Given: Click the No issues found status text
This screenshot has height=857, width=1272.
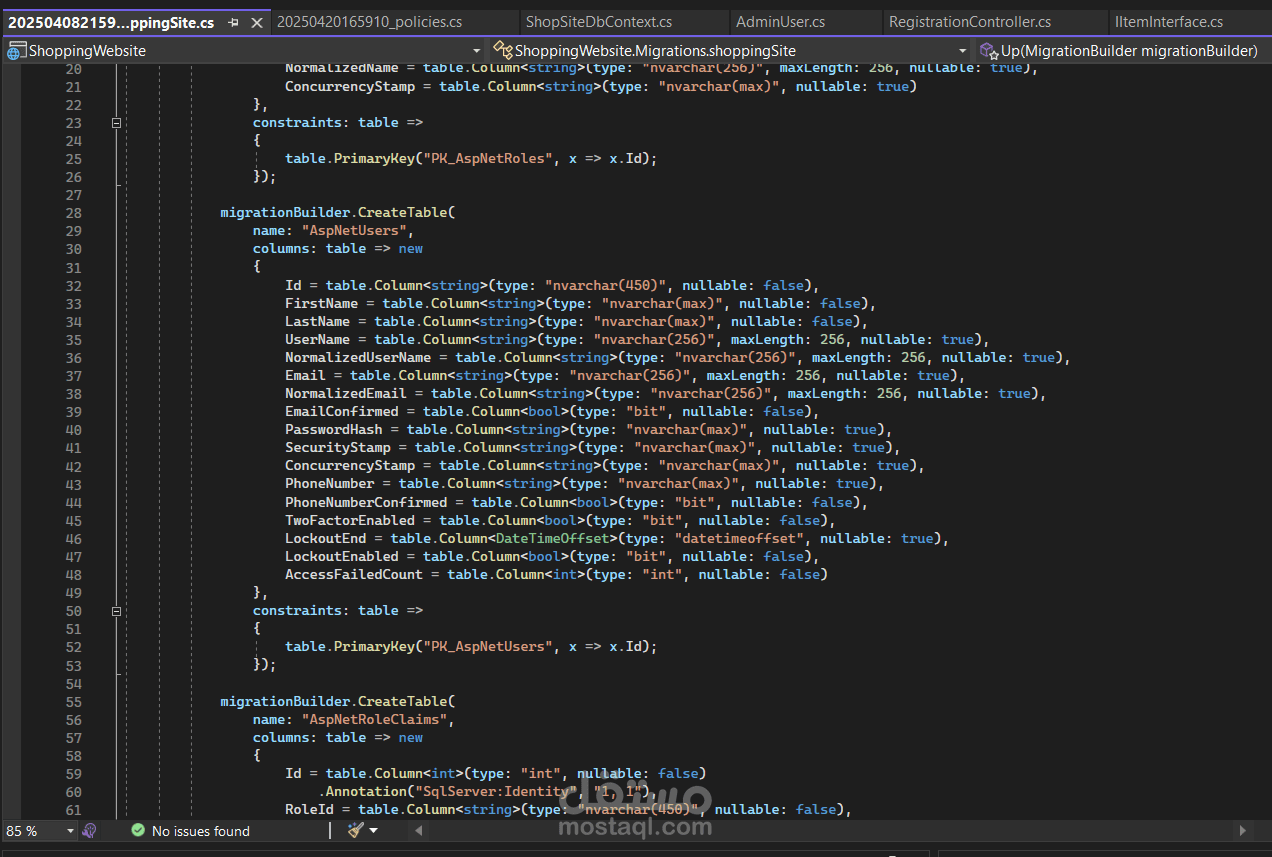Looking at the screenshot, I should [201, 831].
